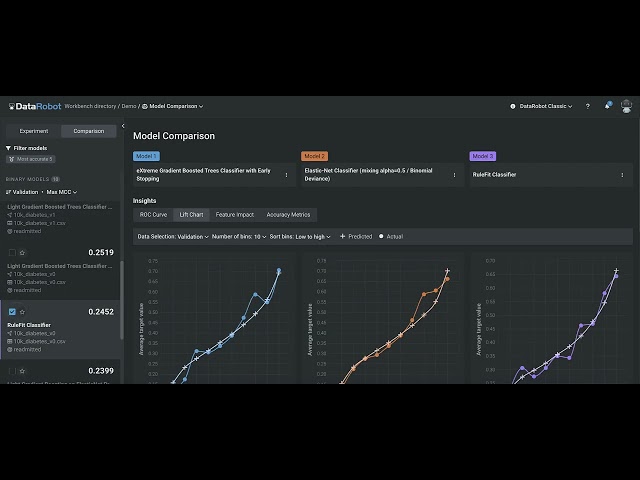Click the purple Model 3 badge

(482, 156)
